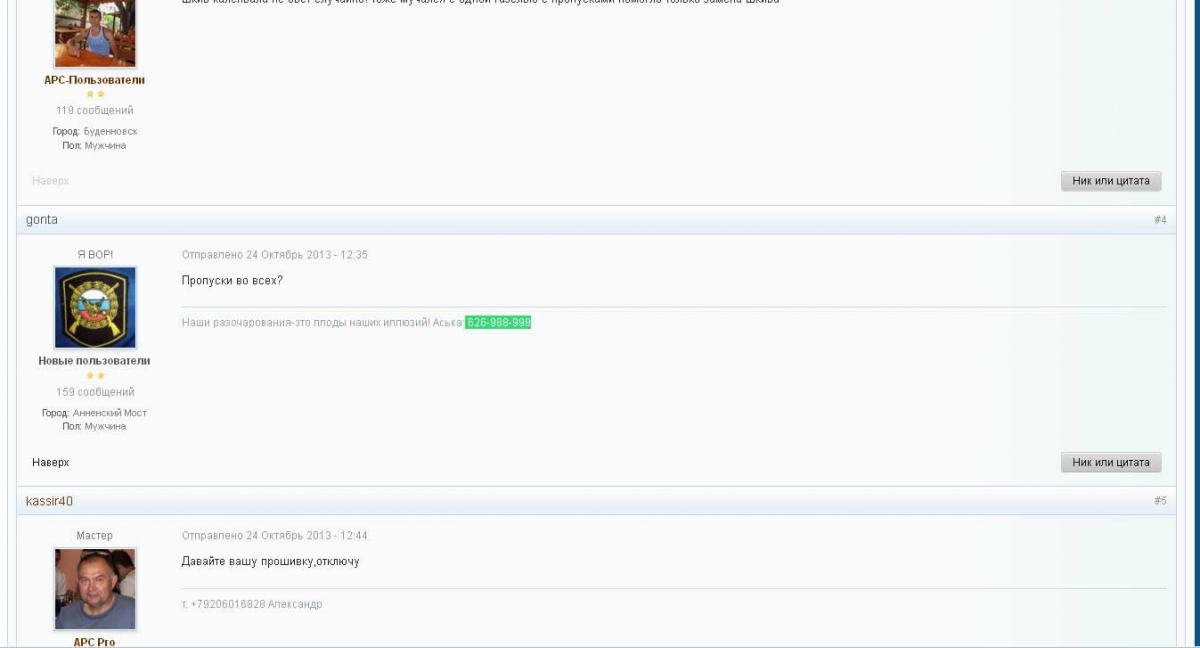Image resolution: width=1200 pixels, height=648 pixels.
Task: Click 'Наверх' in gonta's post
Action: (x=51, y=462)
